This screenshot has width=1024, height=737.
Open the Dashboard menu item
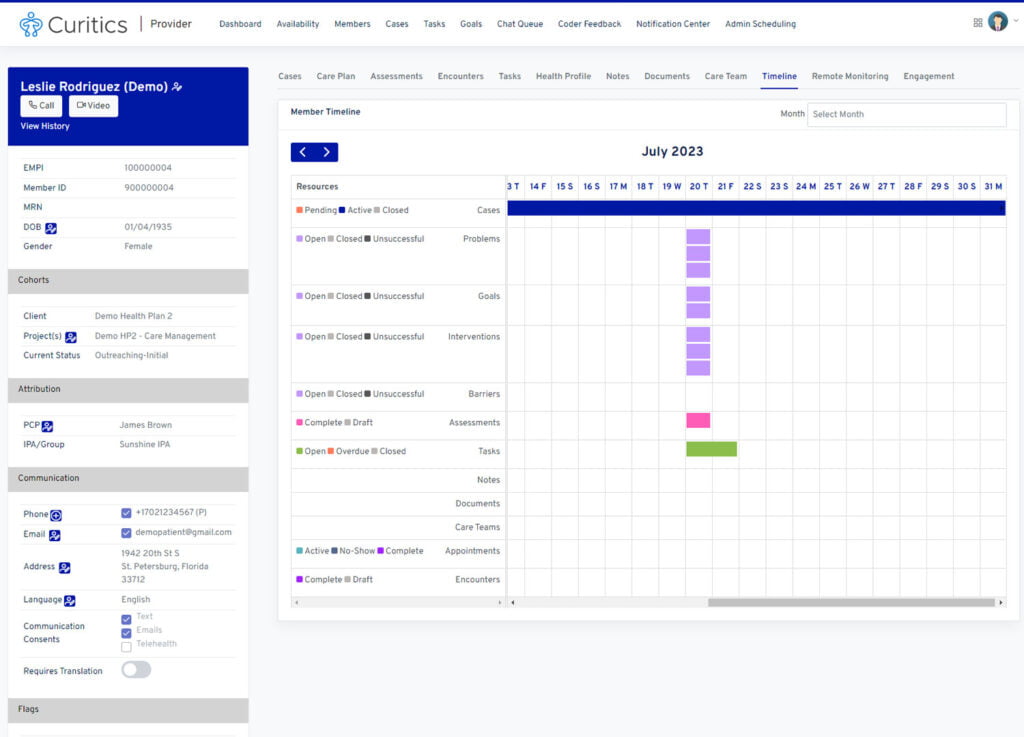point(240,24)
